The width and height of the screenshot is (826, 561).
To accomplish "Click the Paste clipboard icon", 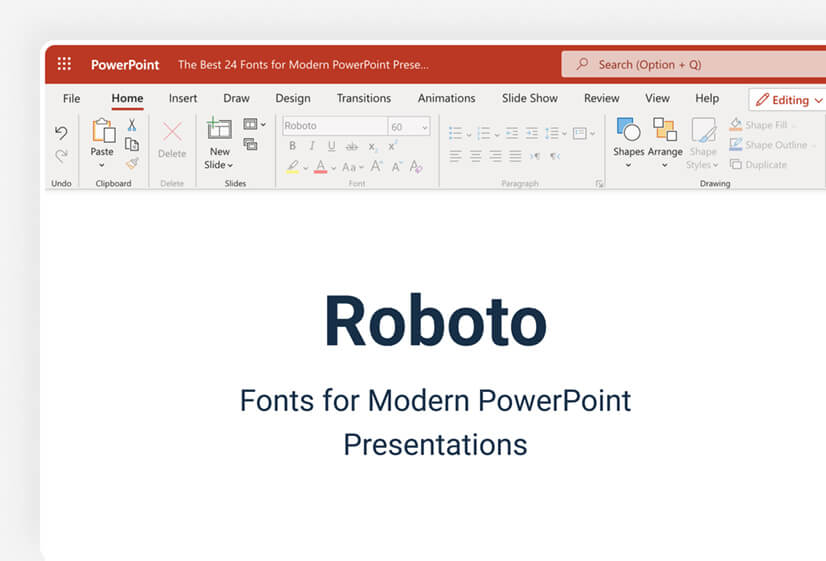I will point(103,131).
